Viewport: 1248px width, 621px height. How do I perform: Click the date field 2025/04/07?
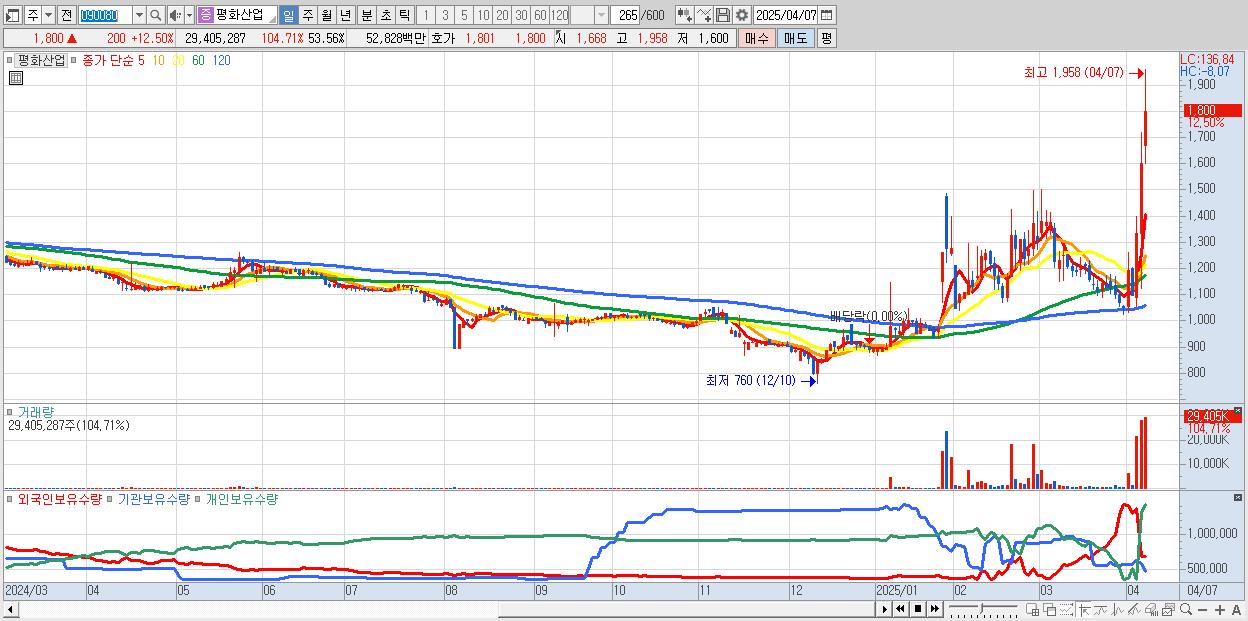tap(786, 15)
